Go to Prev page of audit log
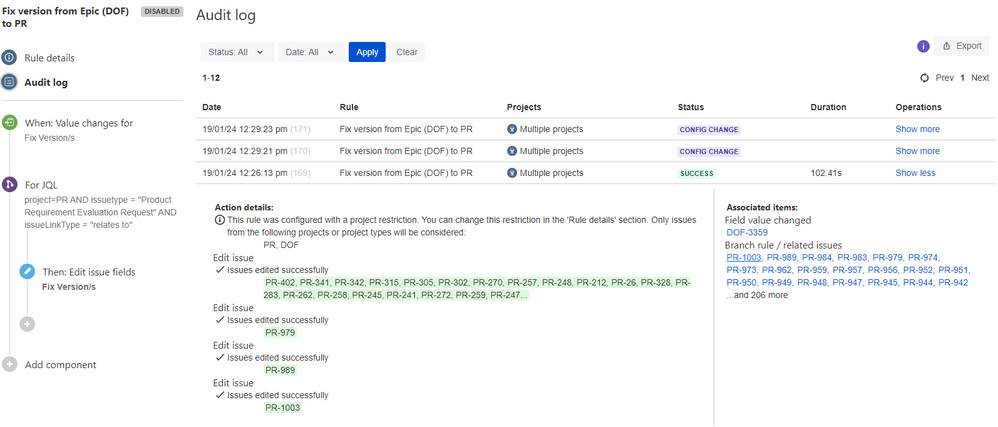The height and width of the screenshot is (427, 998). coord(945,78)
